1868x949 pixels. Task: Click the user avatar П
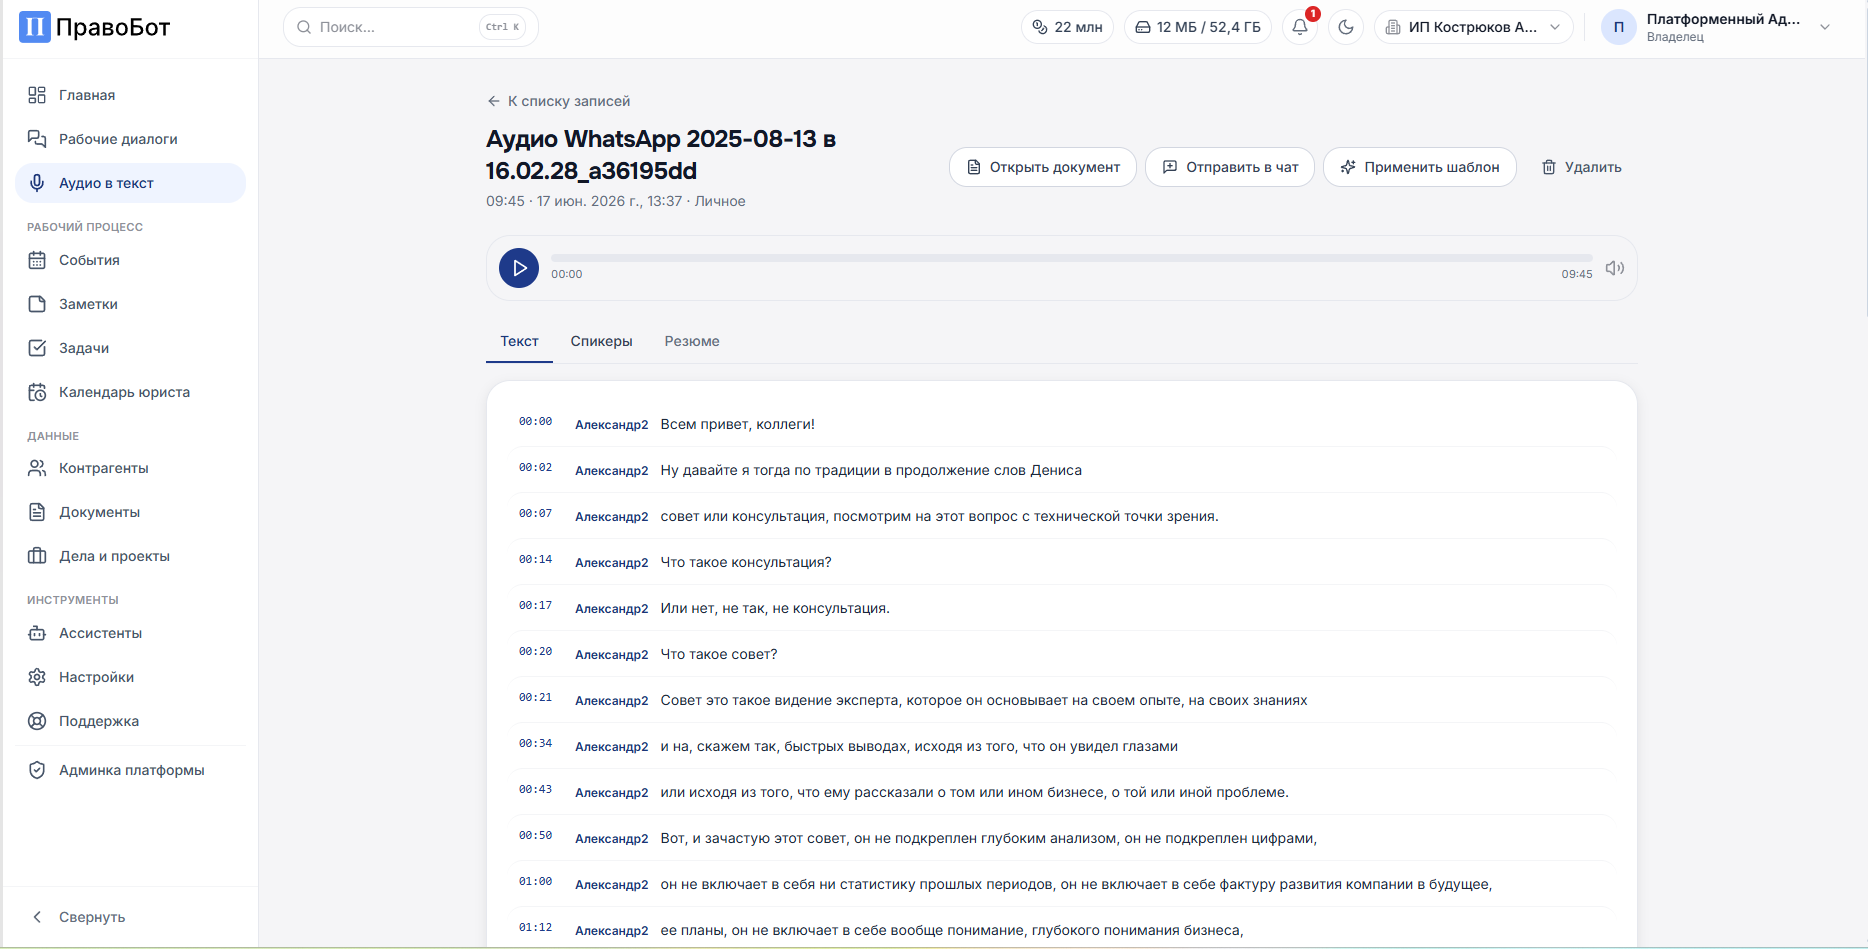coord(1619,27)
